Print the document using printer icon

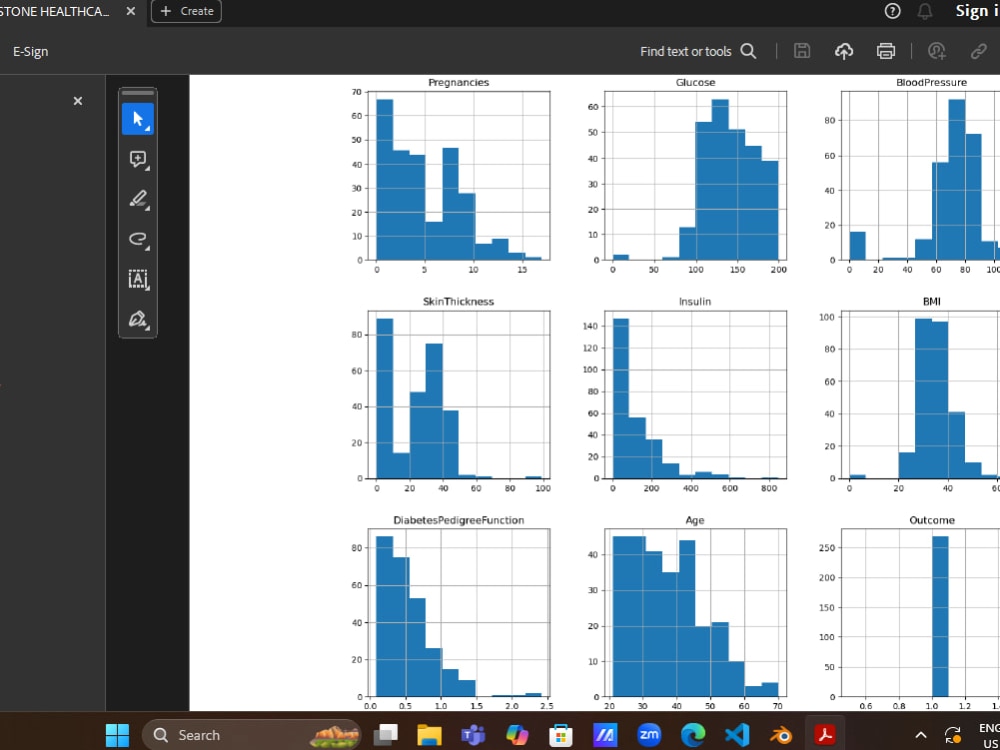pyautogui.click(x=886, y=52)
